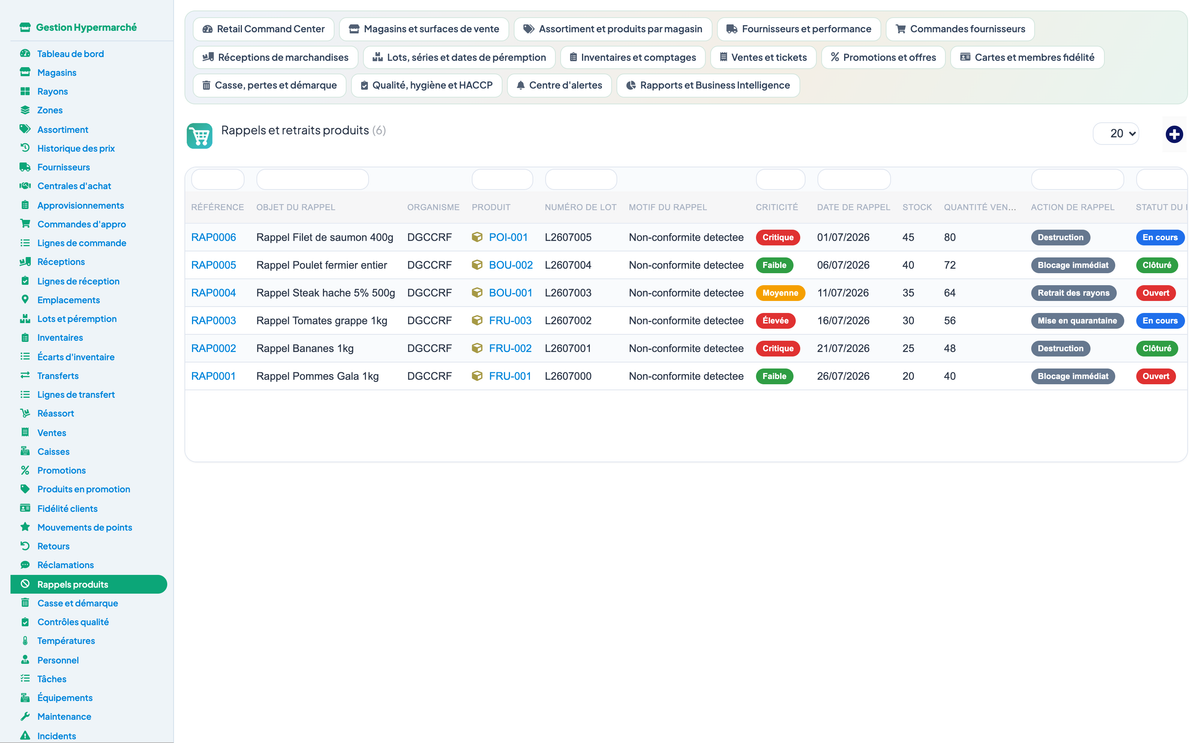Image resolution: width=1200 pixels, height=743 pixels.
Task: Click the Date de rappel filter field
Action: pos(854,180)
